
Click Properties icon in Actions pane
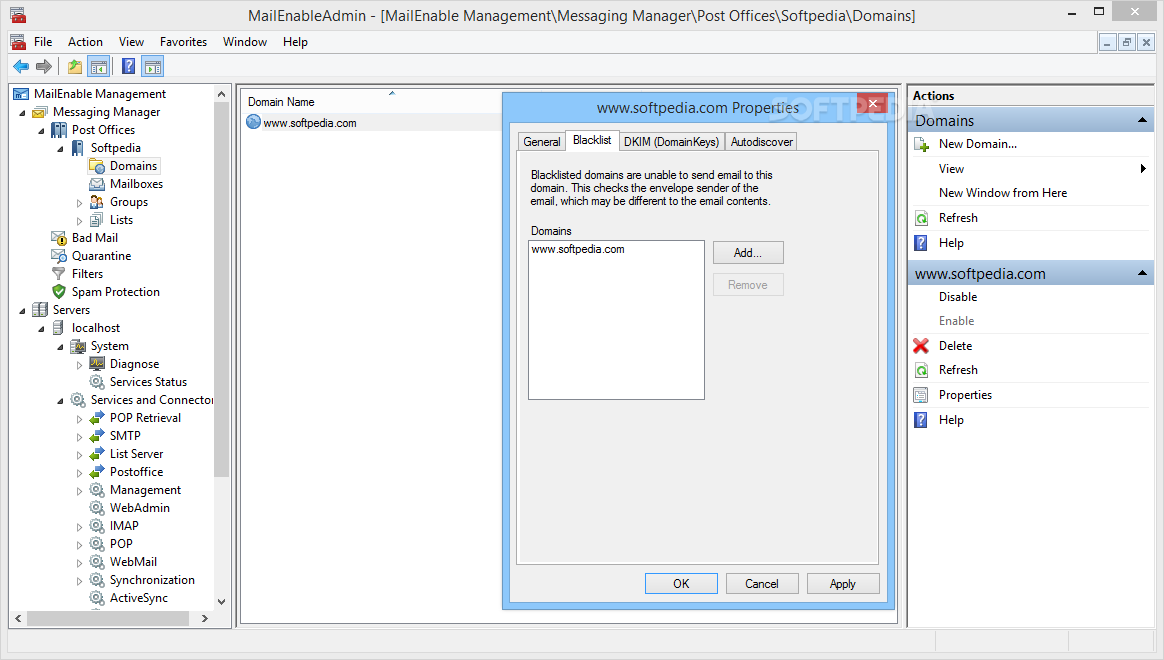[921, 395]
